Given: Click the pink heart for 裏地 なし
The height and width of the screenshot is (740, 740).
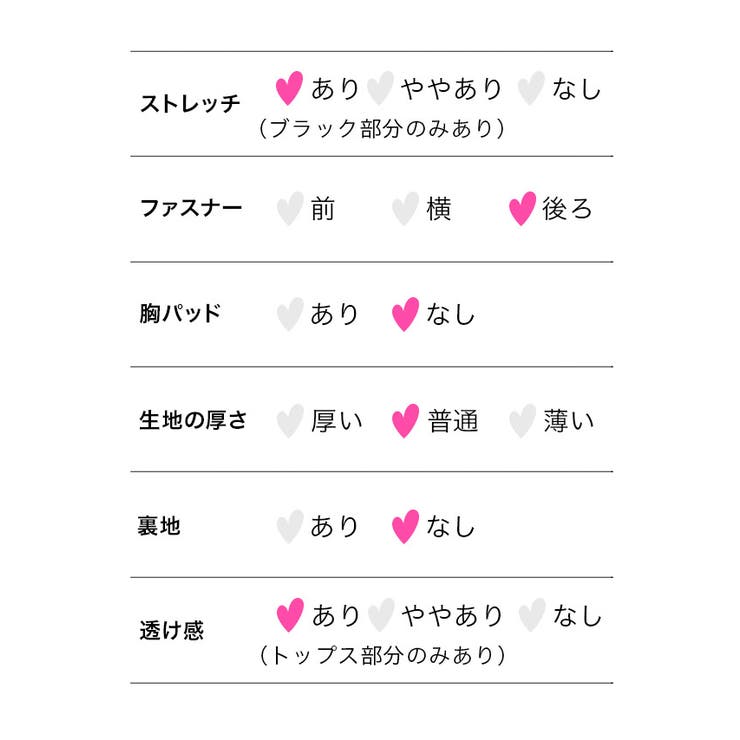Looking at the screenshot, I should (x=405, y=527).
